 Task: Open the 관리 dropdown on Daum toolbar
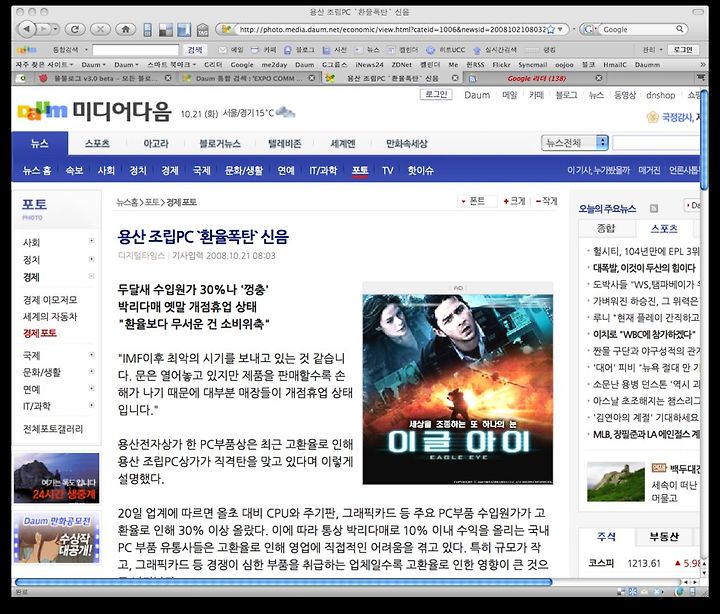pos(652,50)
